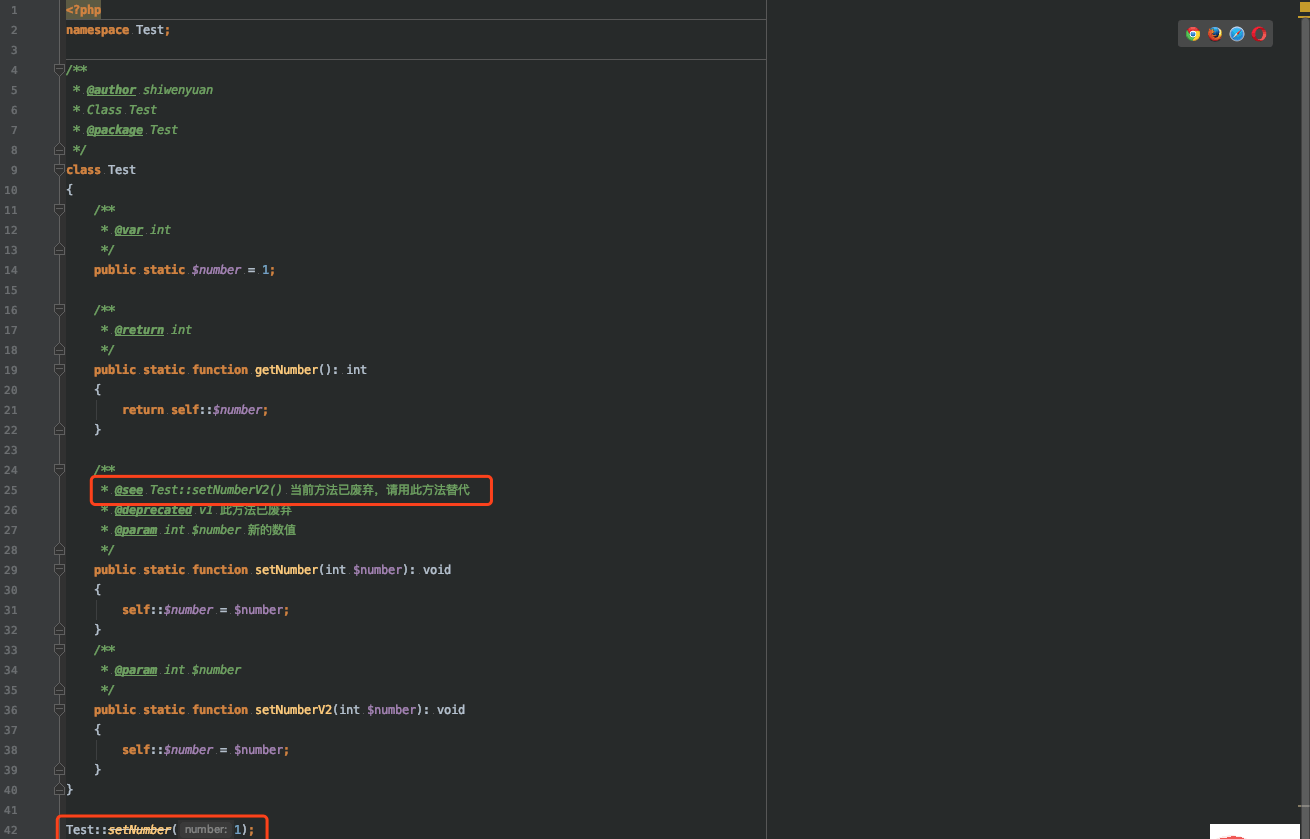Click the fold end marker at line 8

[60, 150]
